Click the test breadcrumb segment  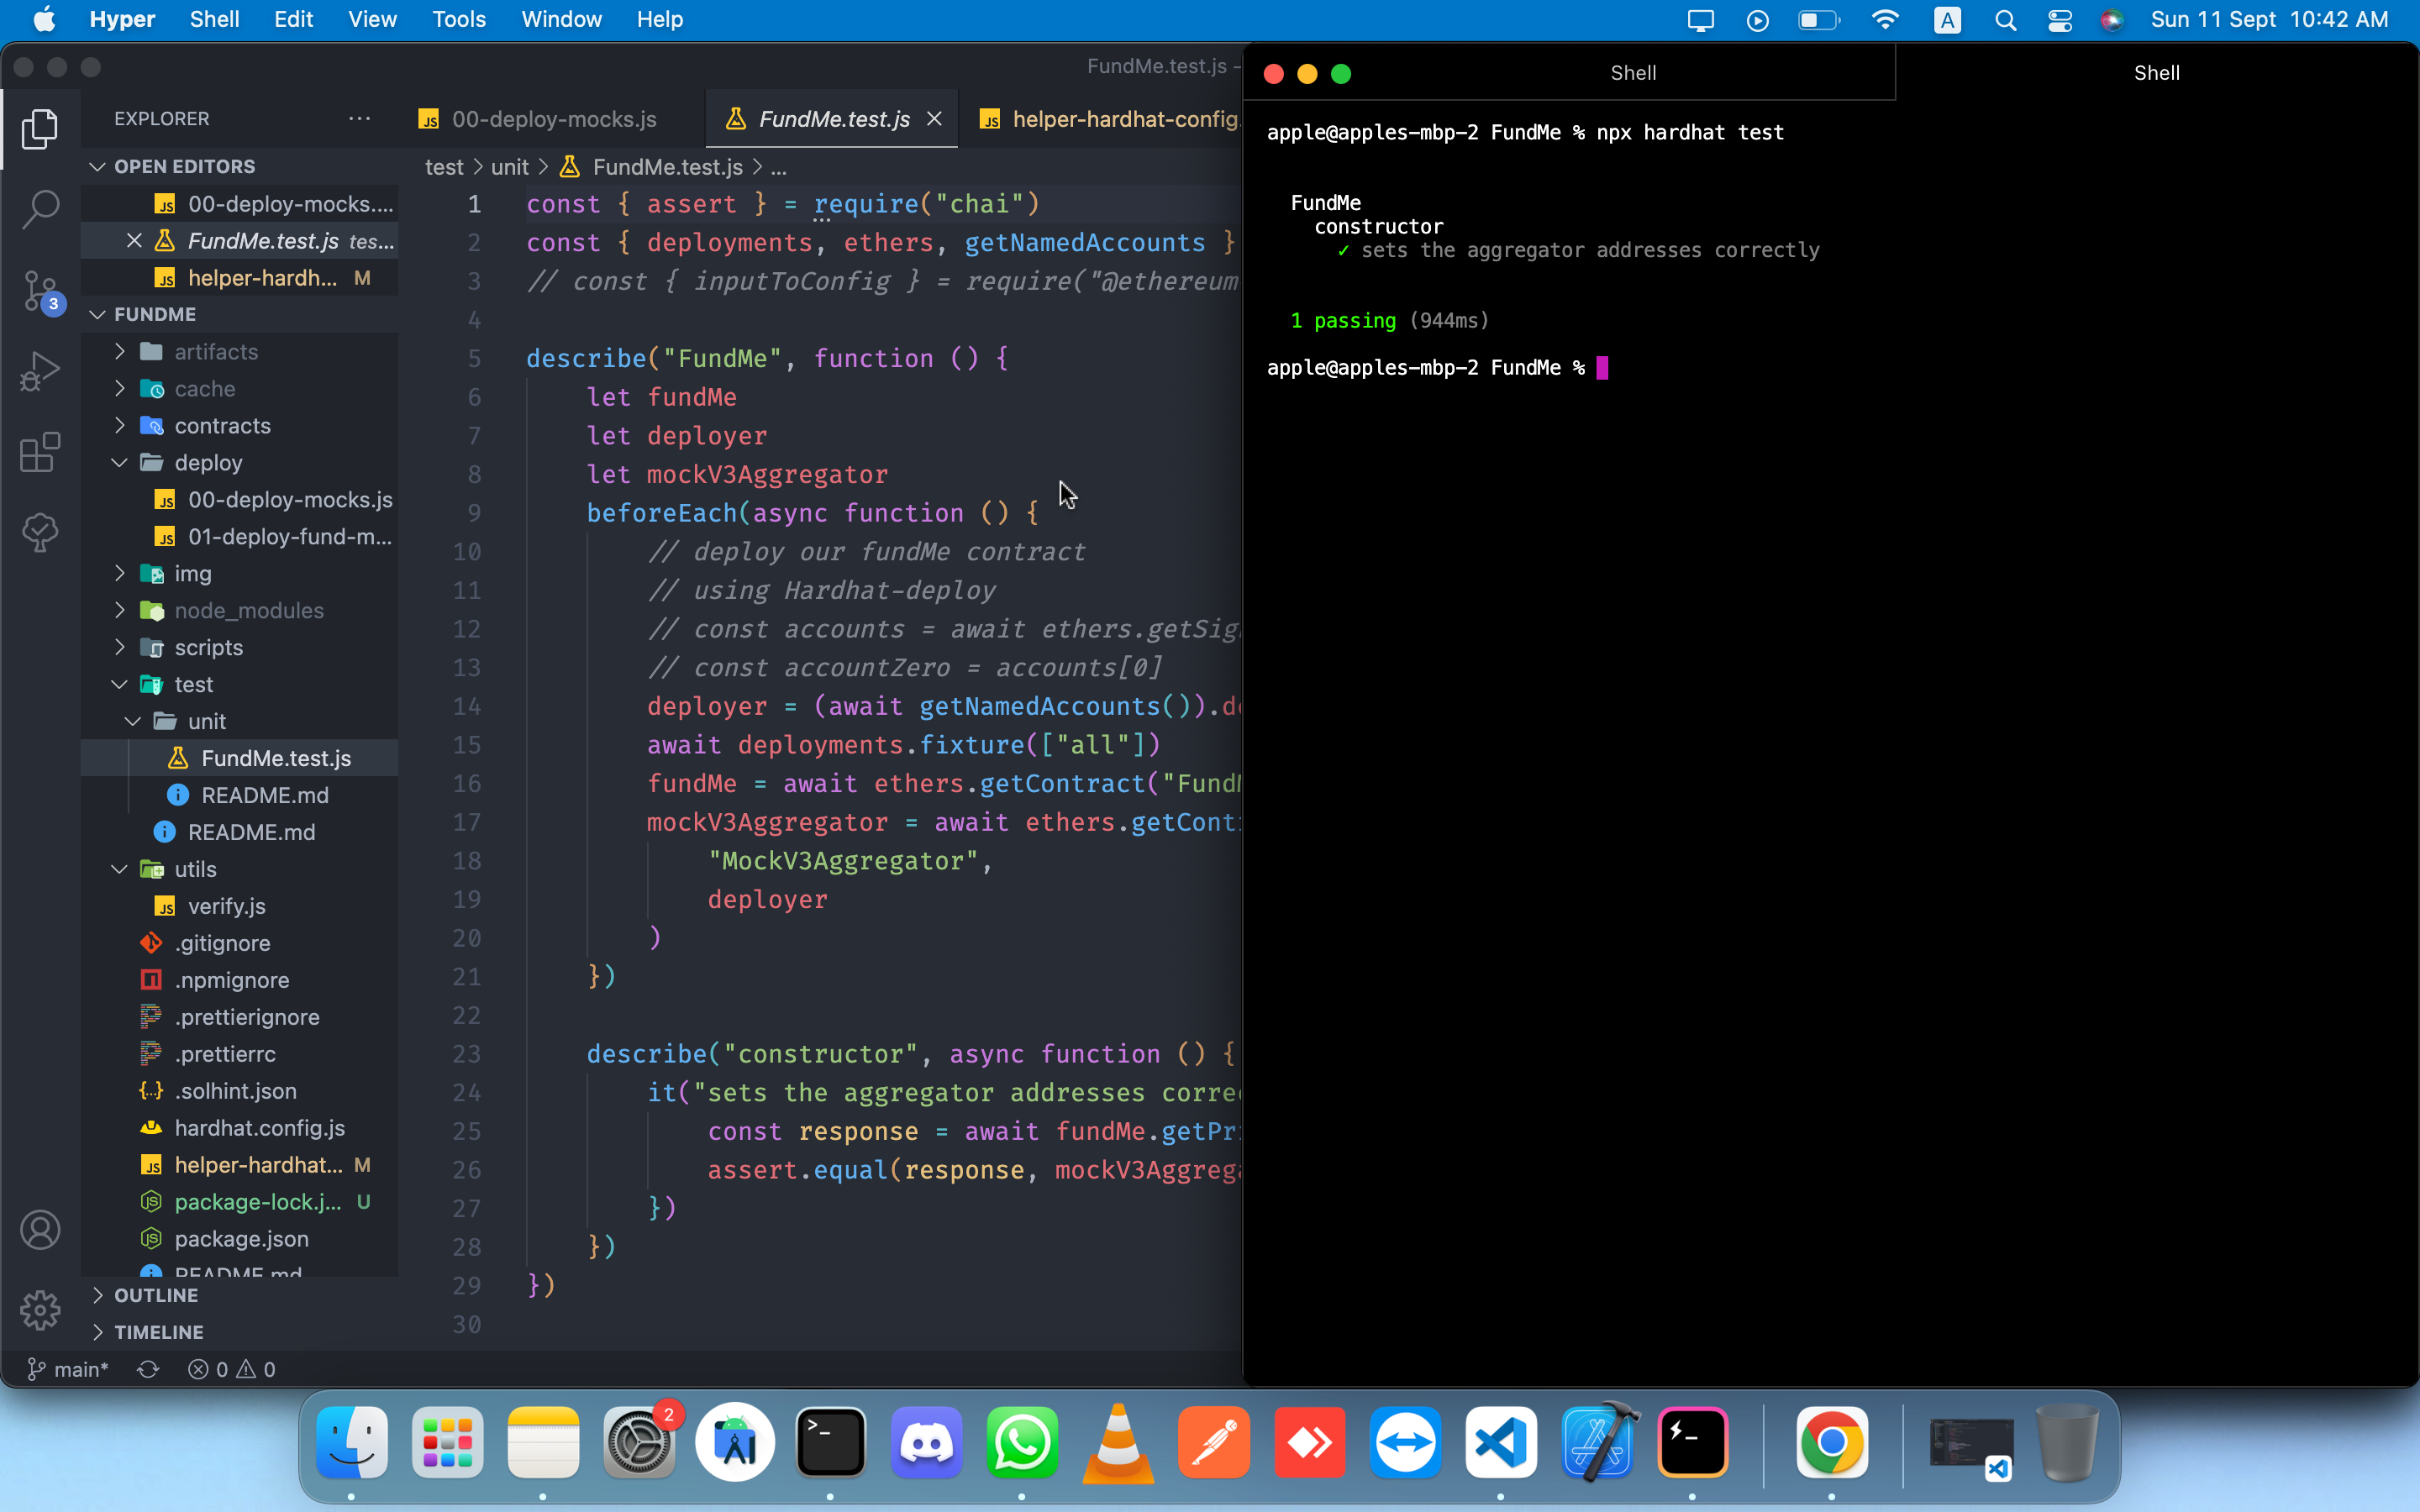[x=444, y=167]
